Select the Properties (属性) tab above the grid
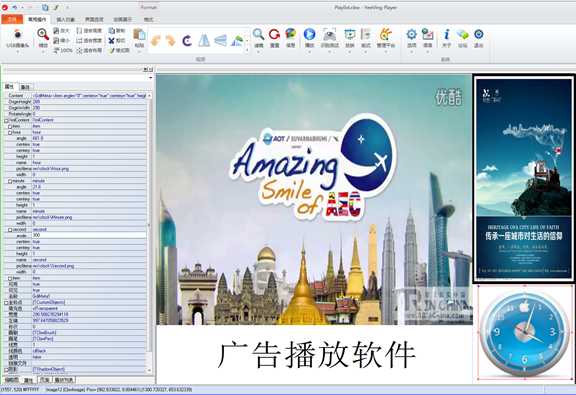The height and width of the screenshot is (395, 576). [9, 87]
